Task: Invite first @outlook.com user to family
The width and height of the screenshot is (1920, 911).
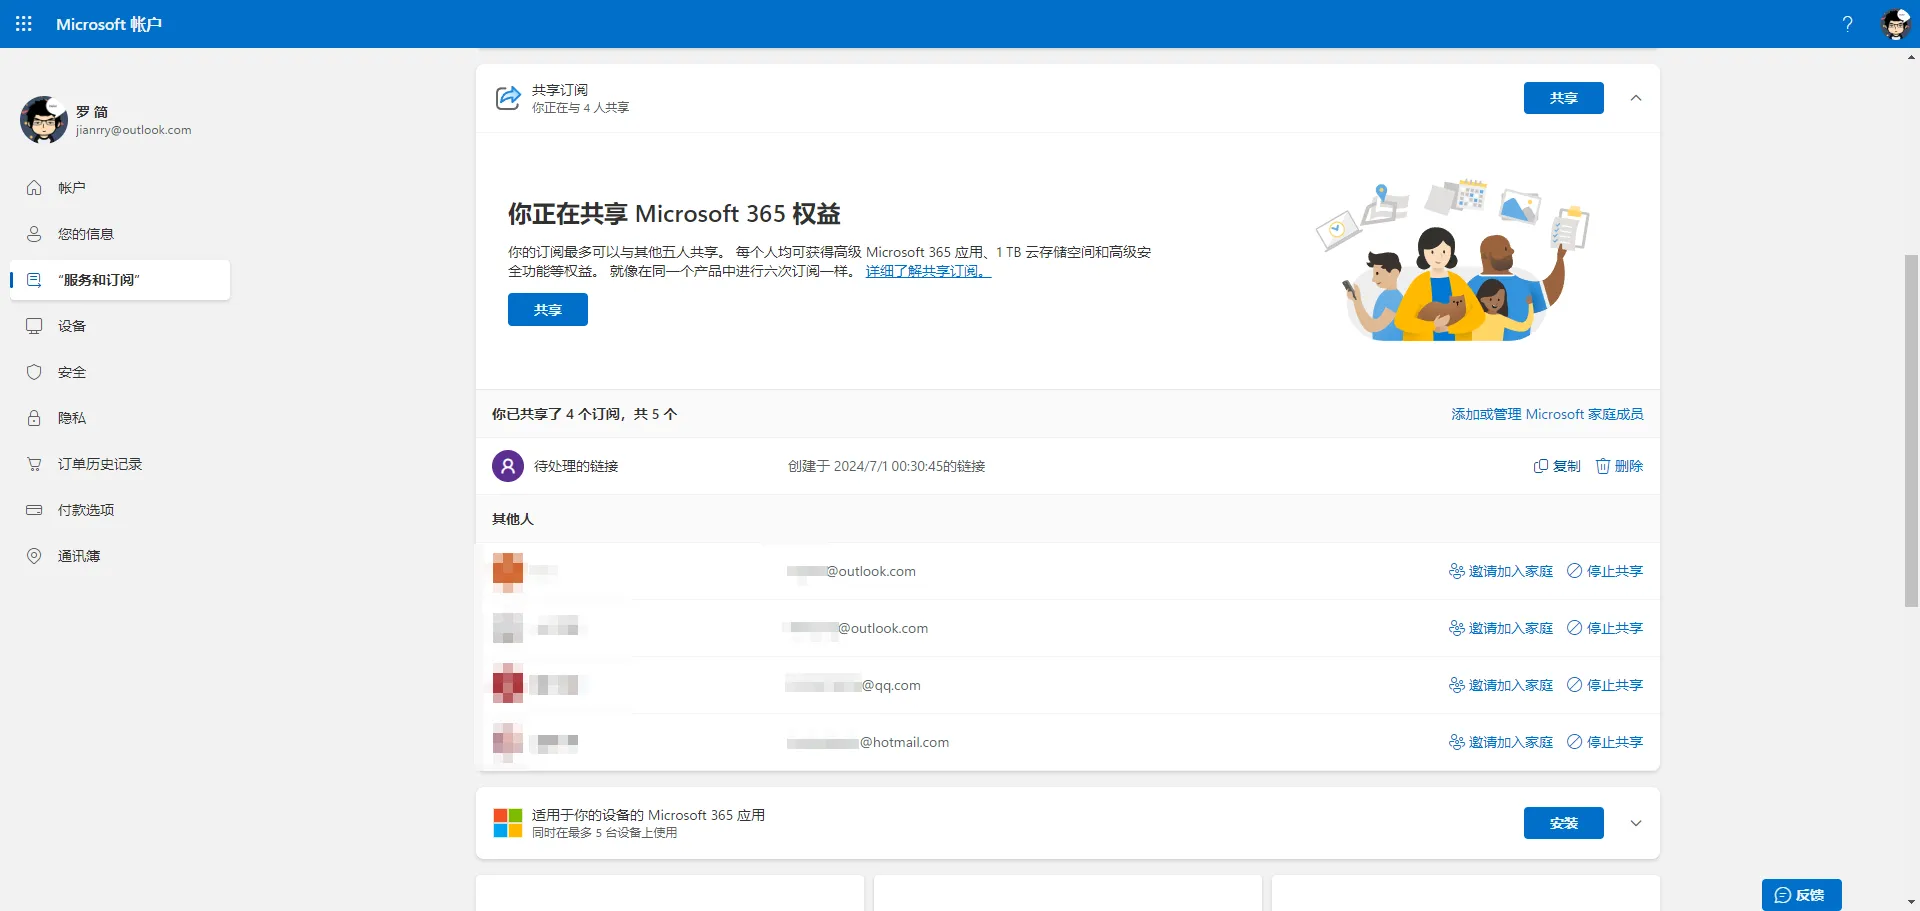Action: coord(1501,571)
